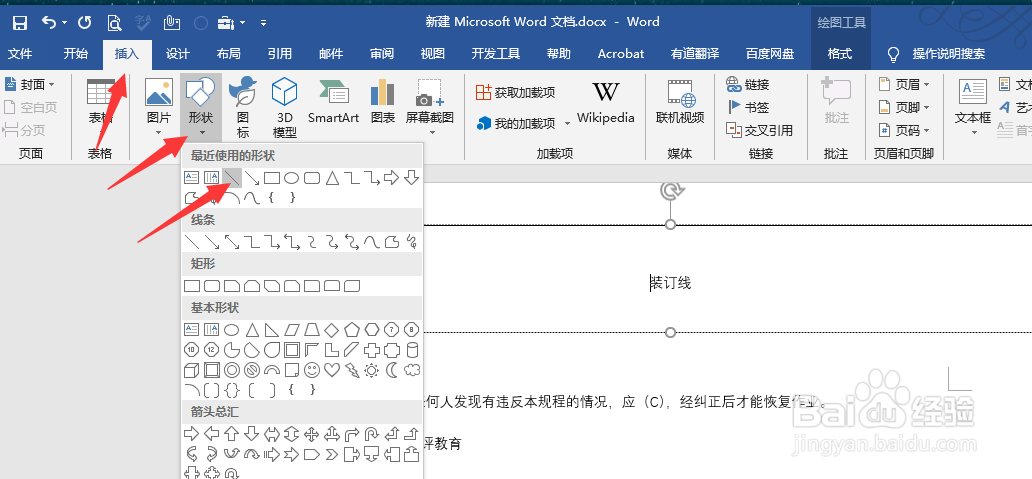Pick the sun shape in 基本形状

tap(372, 370)
